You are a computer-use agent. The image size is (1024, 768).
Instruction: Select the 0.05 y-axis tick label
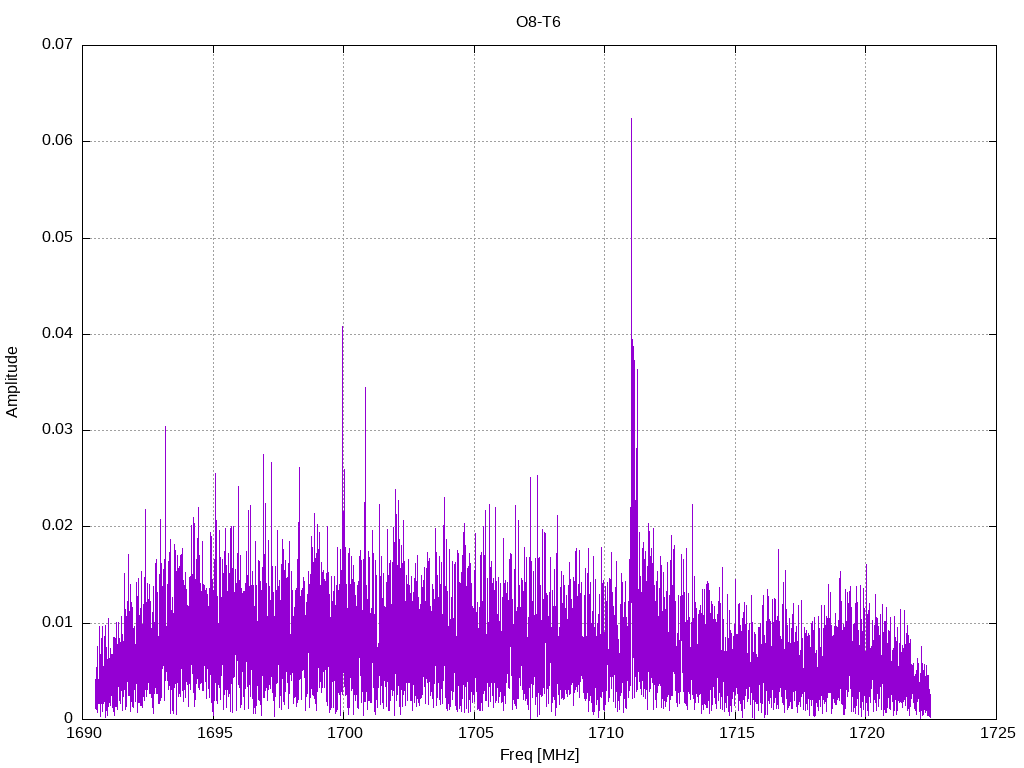tap(57, 238)
